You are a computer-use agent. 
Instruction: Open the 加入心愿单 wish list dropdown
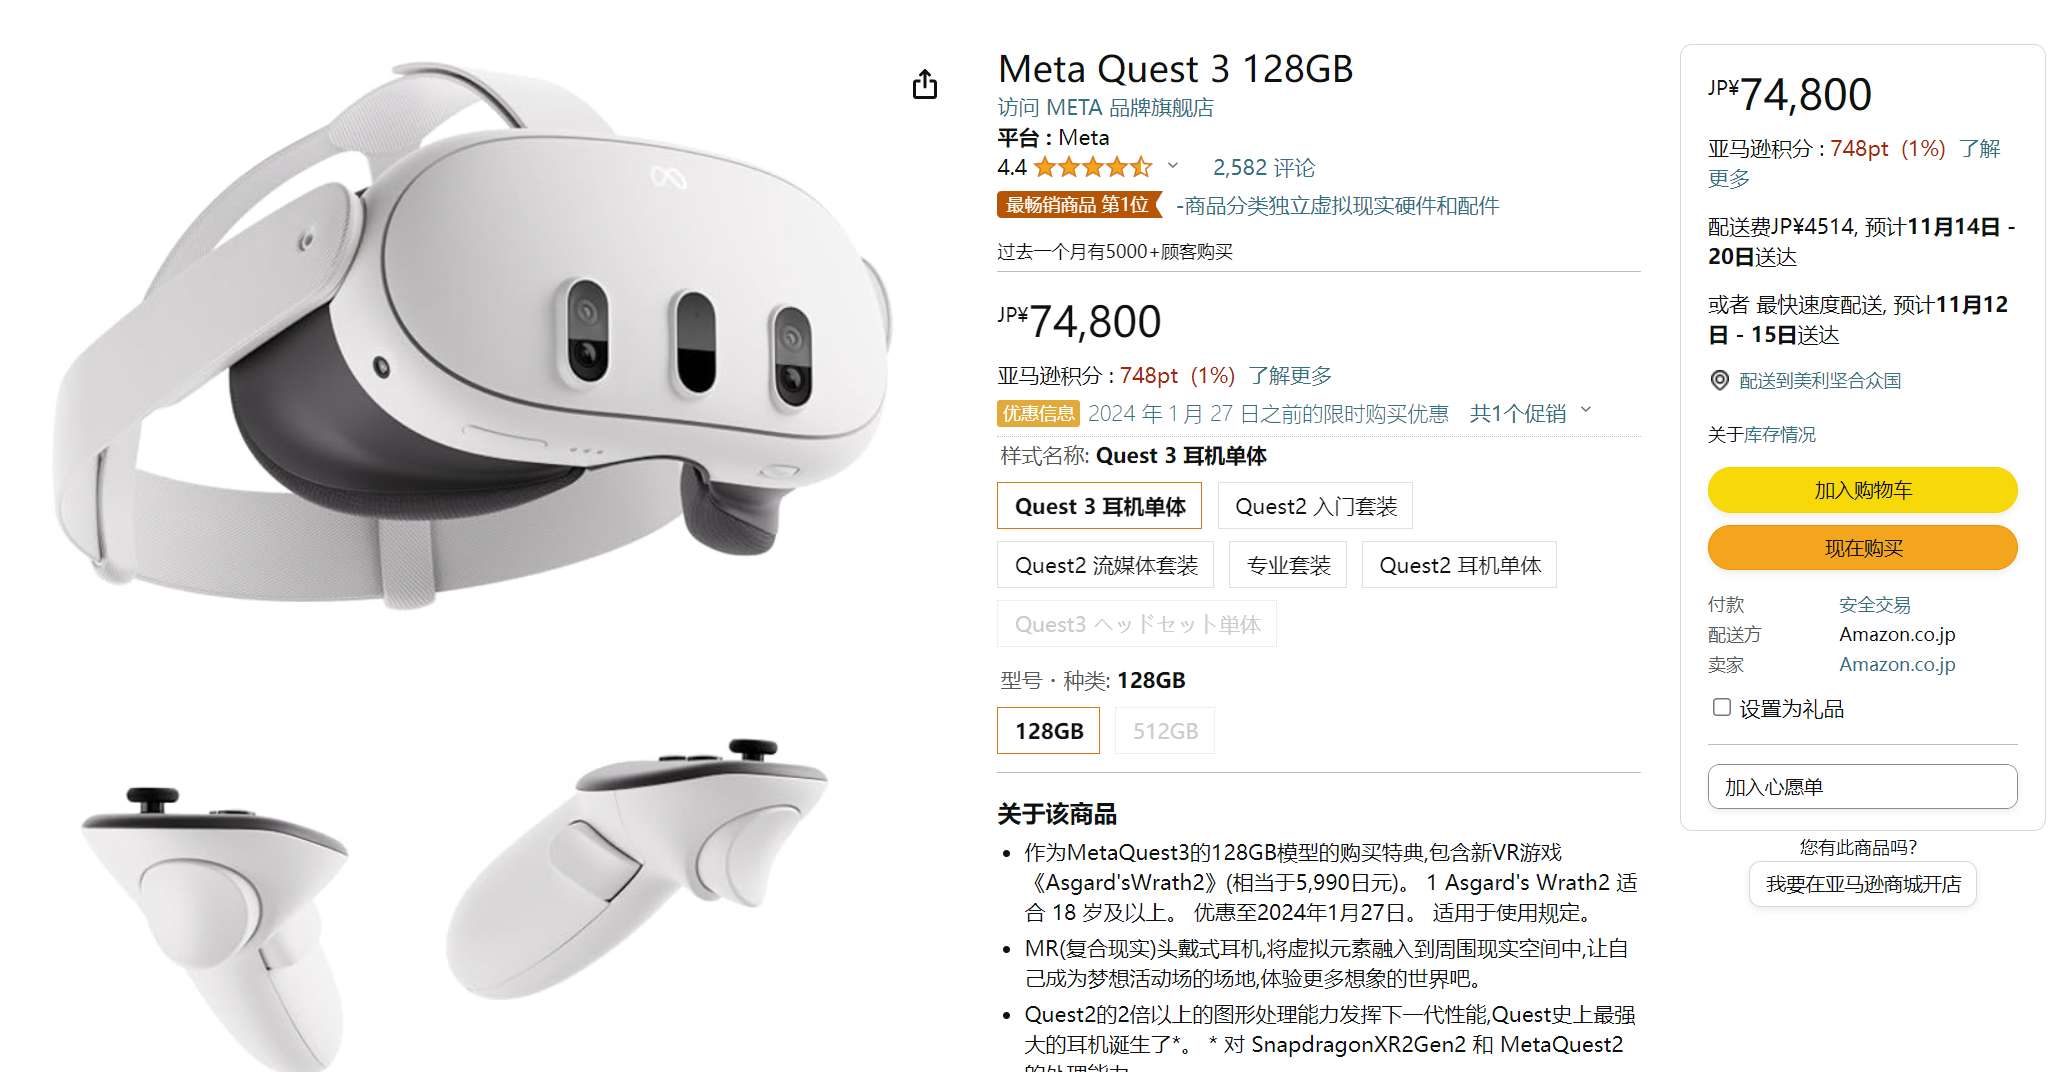(x=1862, y=787)
